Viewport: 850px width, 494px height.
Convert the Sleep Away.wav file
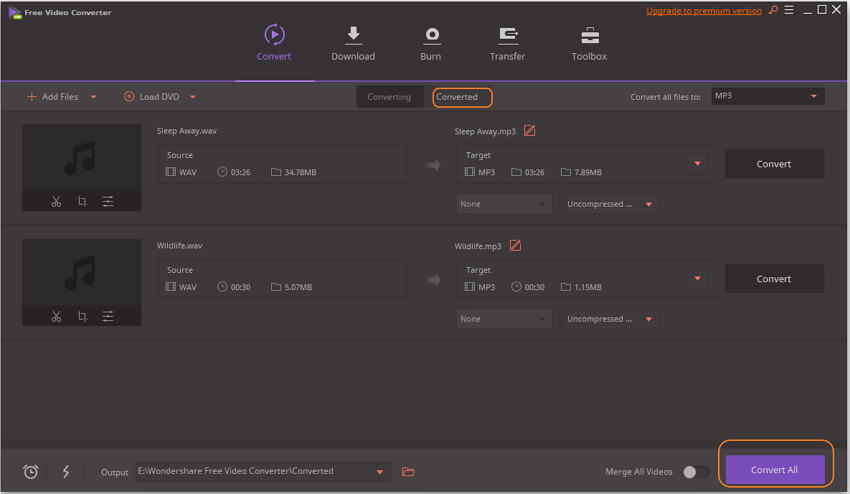pyautogui.click(x=774, y=164)
